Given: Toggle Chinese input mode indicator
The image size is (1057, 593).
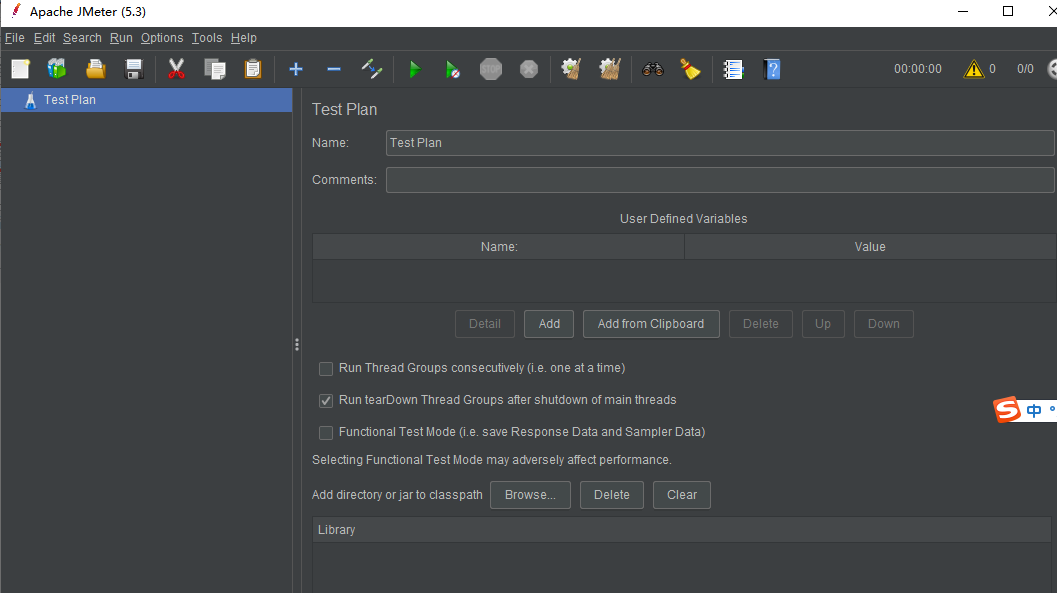Looking at the screenshot, I should click(x=1033, y=410).
